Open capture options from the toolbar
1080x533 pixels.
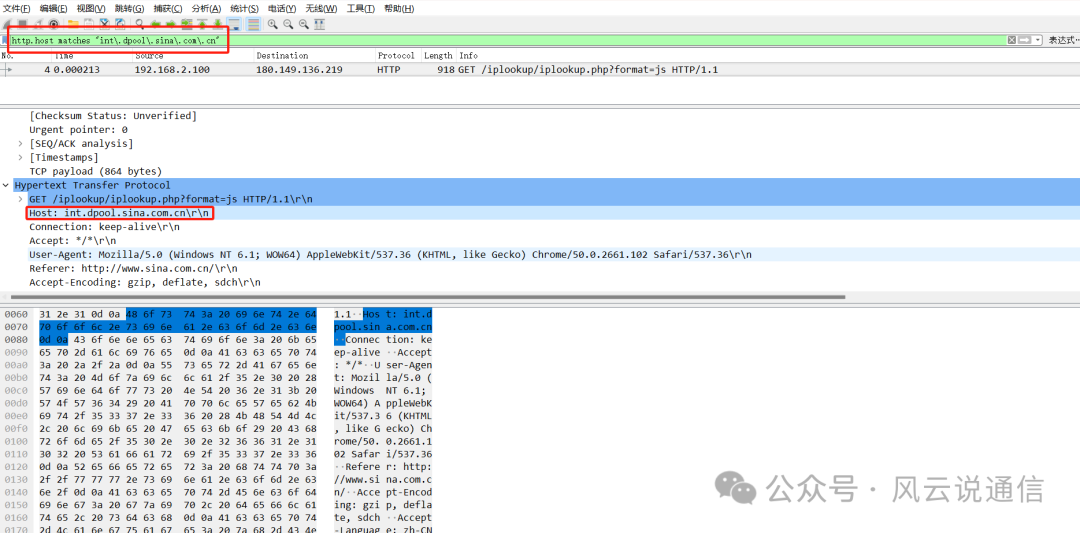tap(54, 23)
